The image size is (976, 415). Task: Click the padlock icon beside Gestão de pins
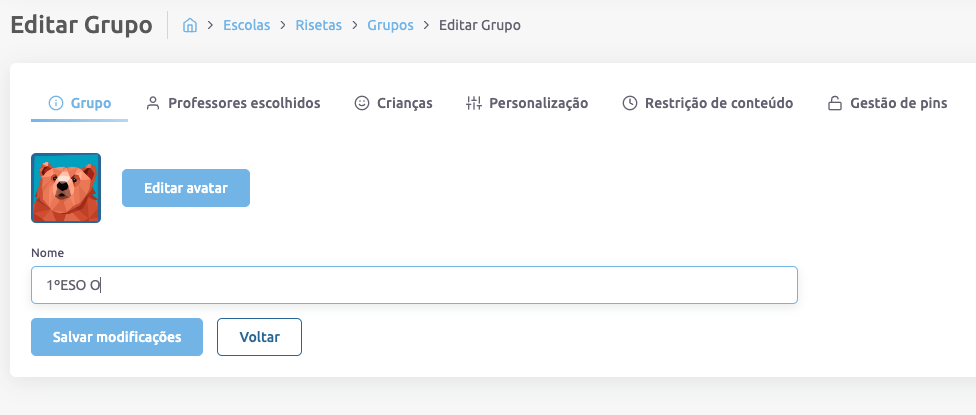point(835,103)
